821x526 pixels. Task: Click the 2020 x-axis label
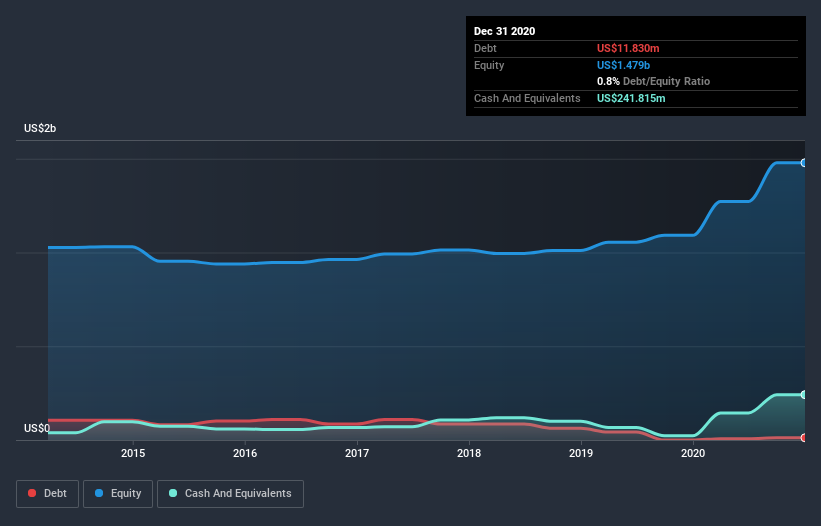(x=693, y=453)
